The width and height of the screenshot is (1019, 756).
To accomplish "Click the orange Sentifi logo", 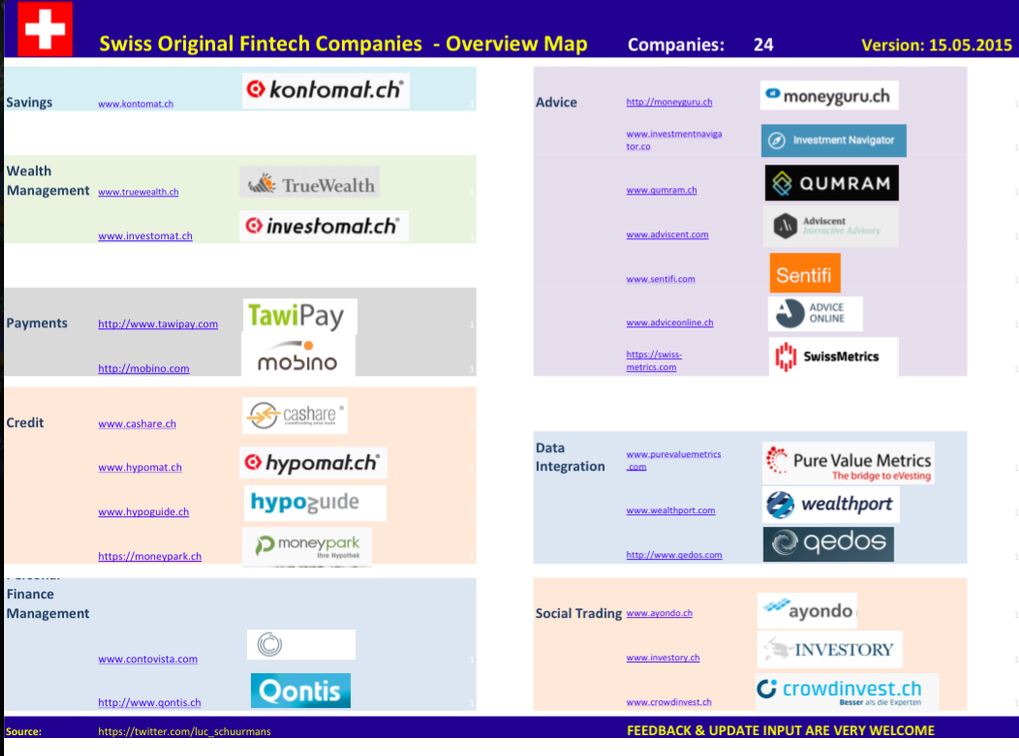I will 805,273.
